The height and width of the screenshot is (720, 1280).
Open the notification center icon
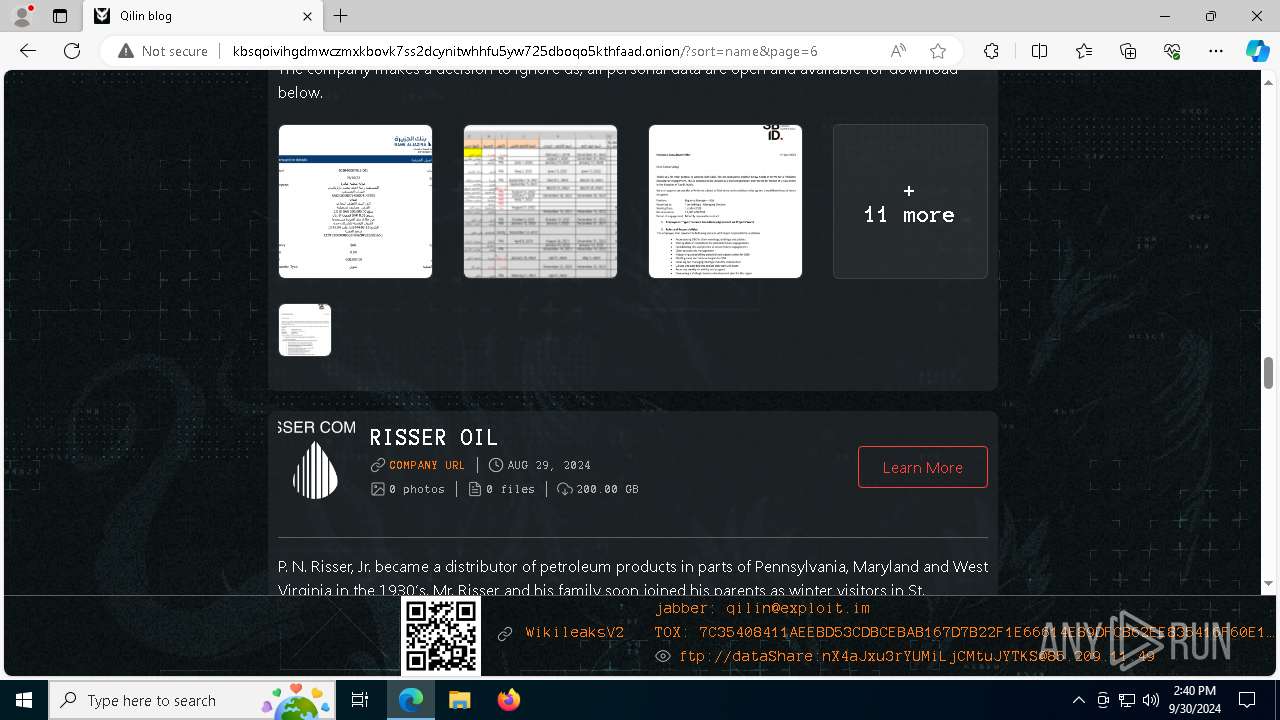(x=1247, y=700)
